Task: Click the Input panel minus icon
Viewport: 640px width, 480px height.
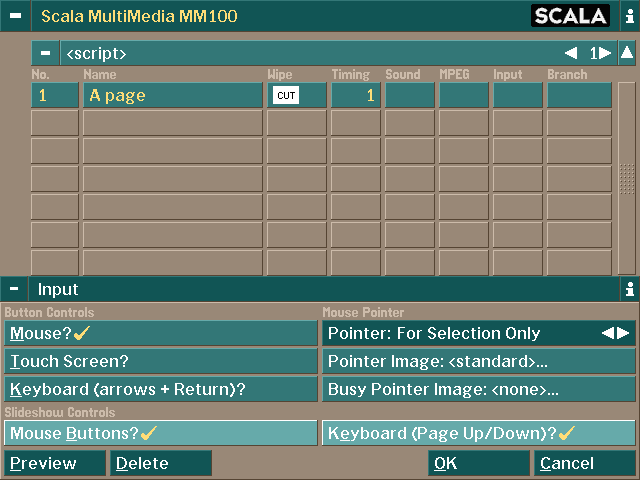Action: tap(14, 290)
